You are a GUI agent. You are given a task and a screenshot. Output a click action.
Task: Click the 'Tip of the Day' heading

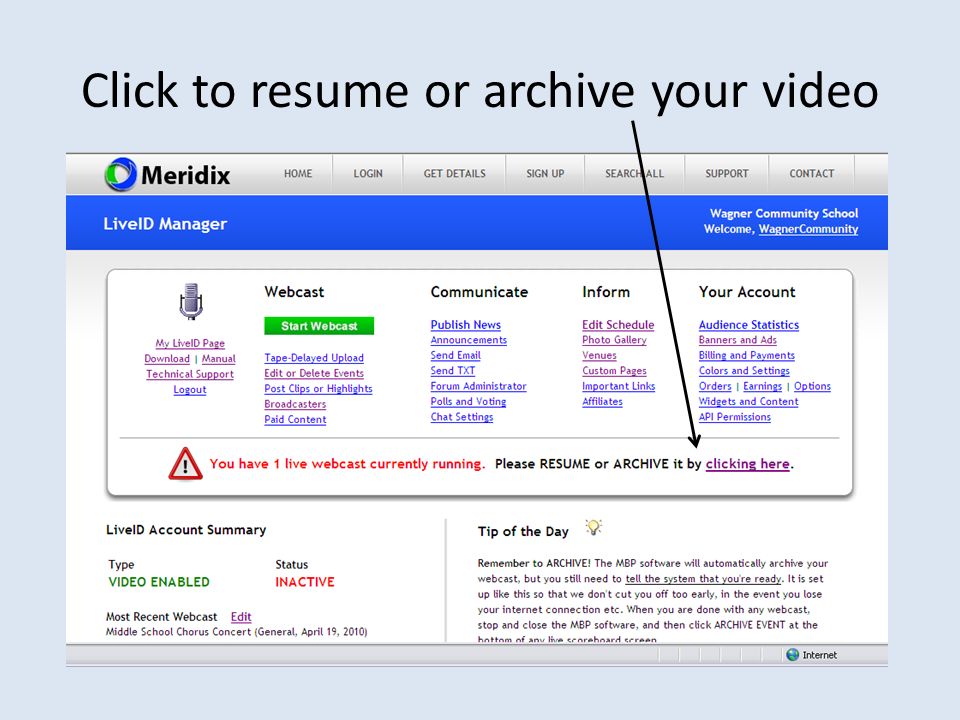tap(523, 531)
